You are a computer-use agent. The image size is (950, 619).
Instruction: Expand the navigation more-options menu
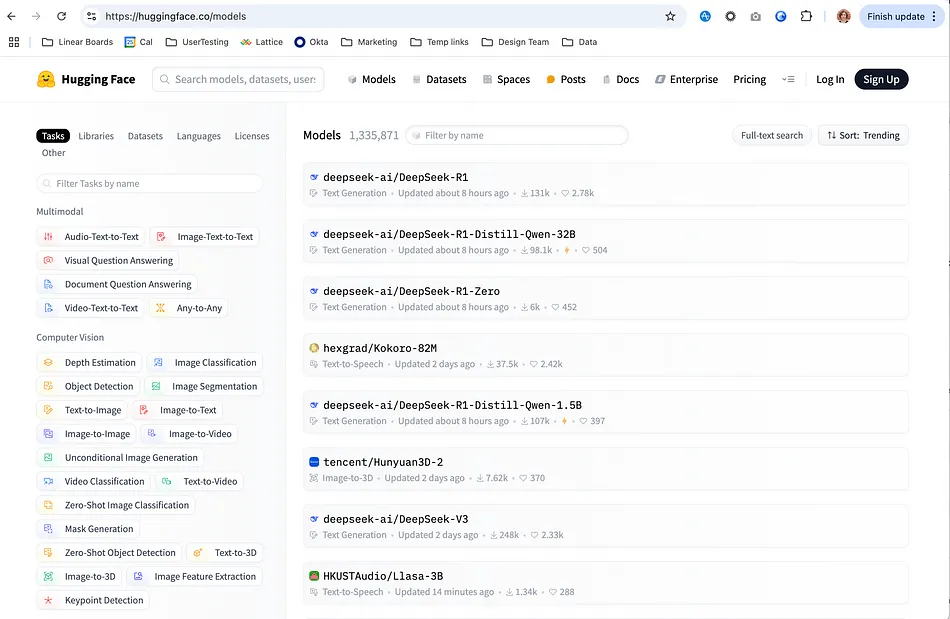tap(788, 79)
